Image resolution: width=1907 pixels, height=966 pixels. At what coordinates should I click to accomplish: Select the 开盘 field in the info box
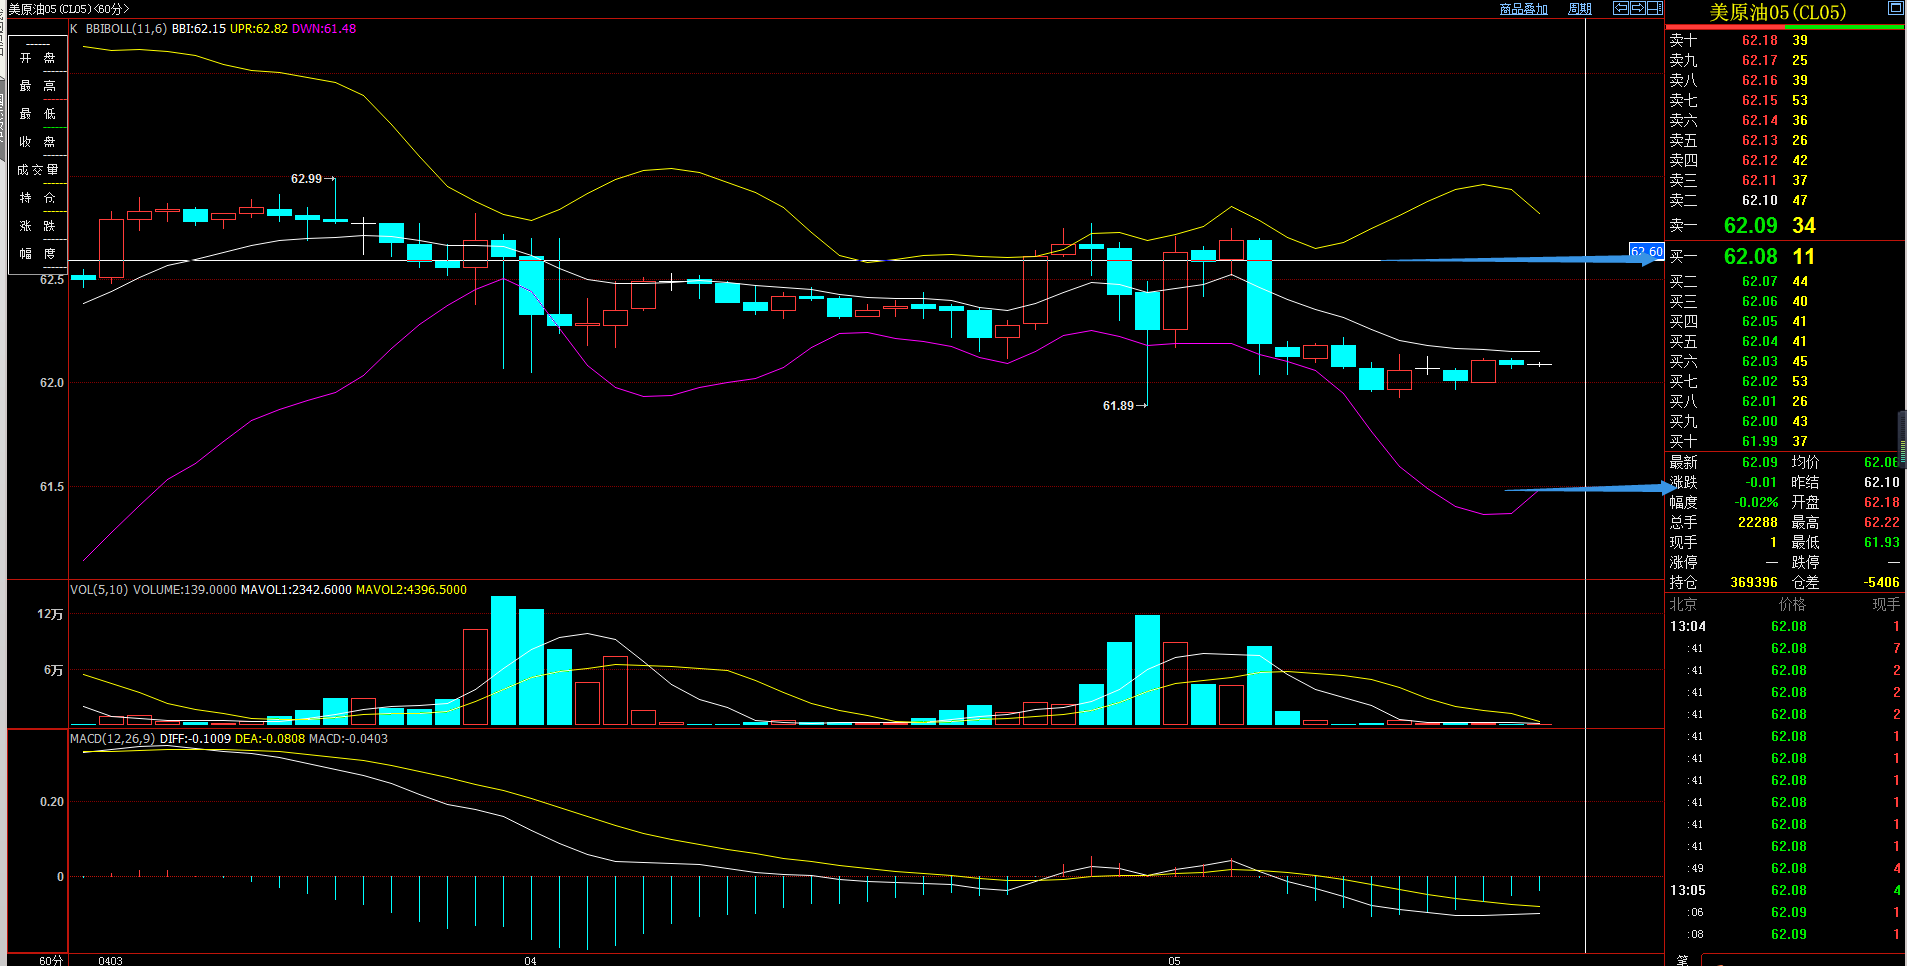(38, 58)
